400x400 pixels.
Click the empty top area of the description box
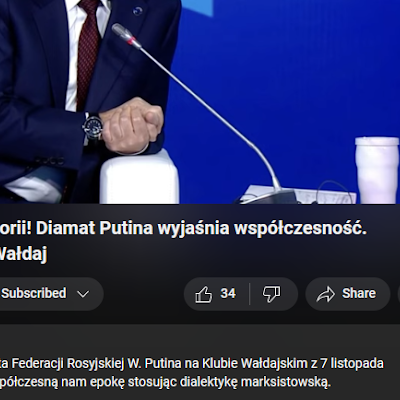click(200, 340)
